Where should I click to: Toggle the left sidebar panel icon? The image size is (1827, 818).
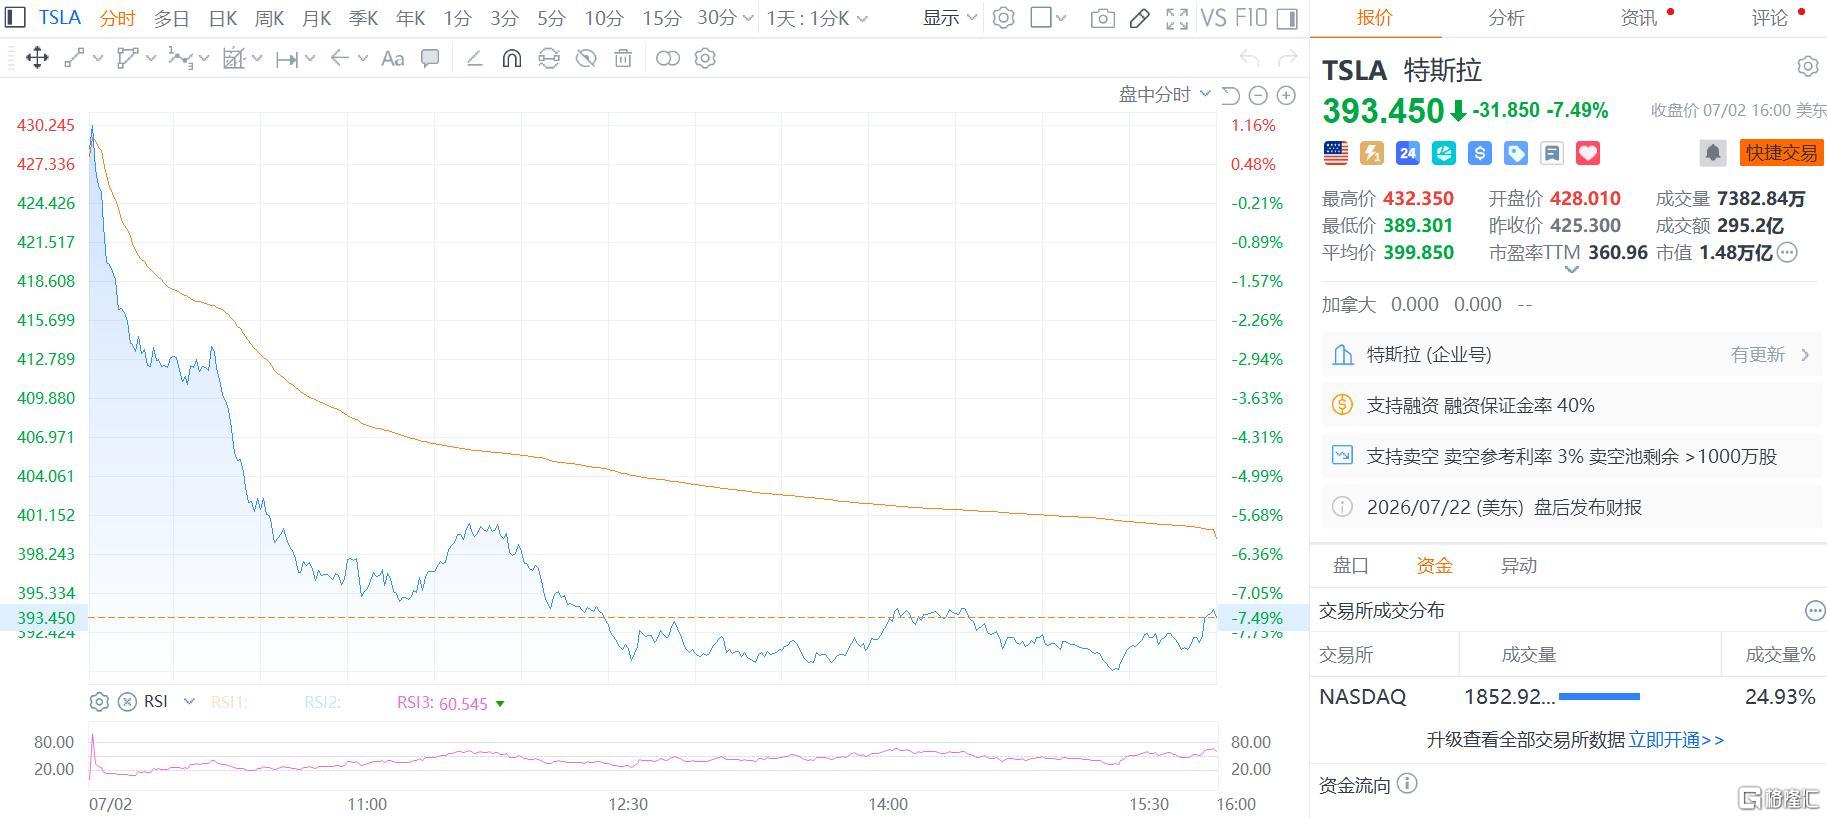coord(16,18)
